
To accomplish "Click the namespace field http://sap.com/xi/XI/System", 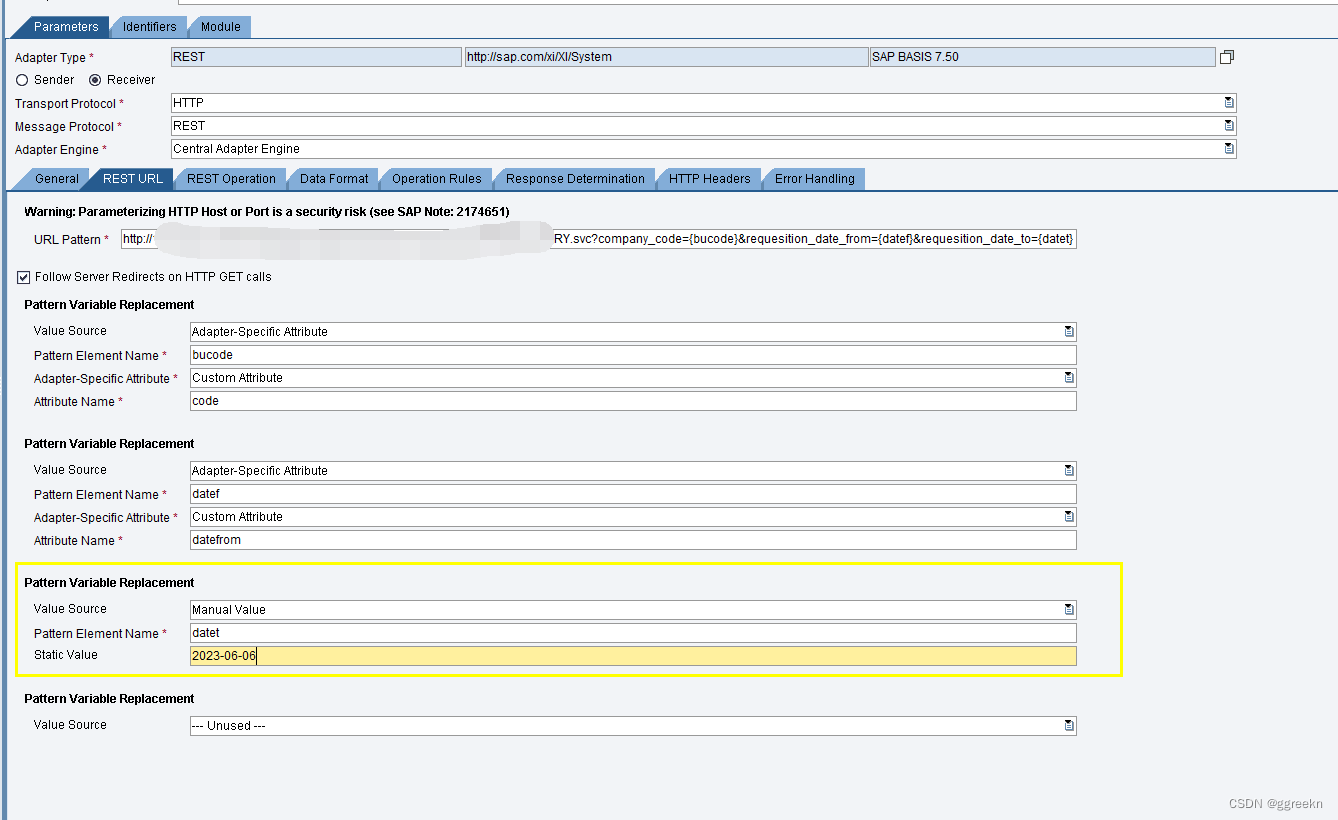I will click(x=666, y=57).
